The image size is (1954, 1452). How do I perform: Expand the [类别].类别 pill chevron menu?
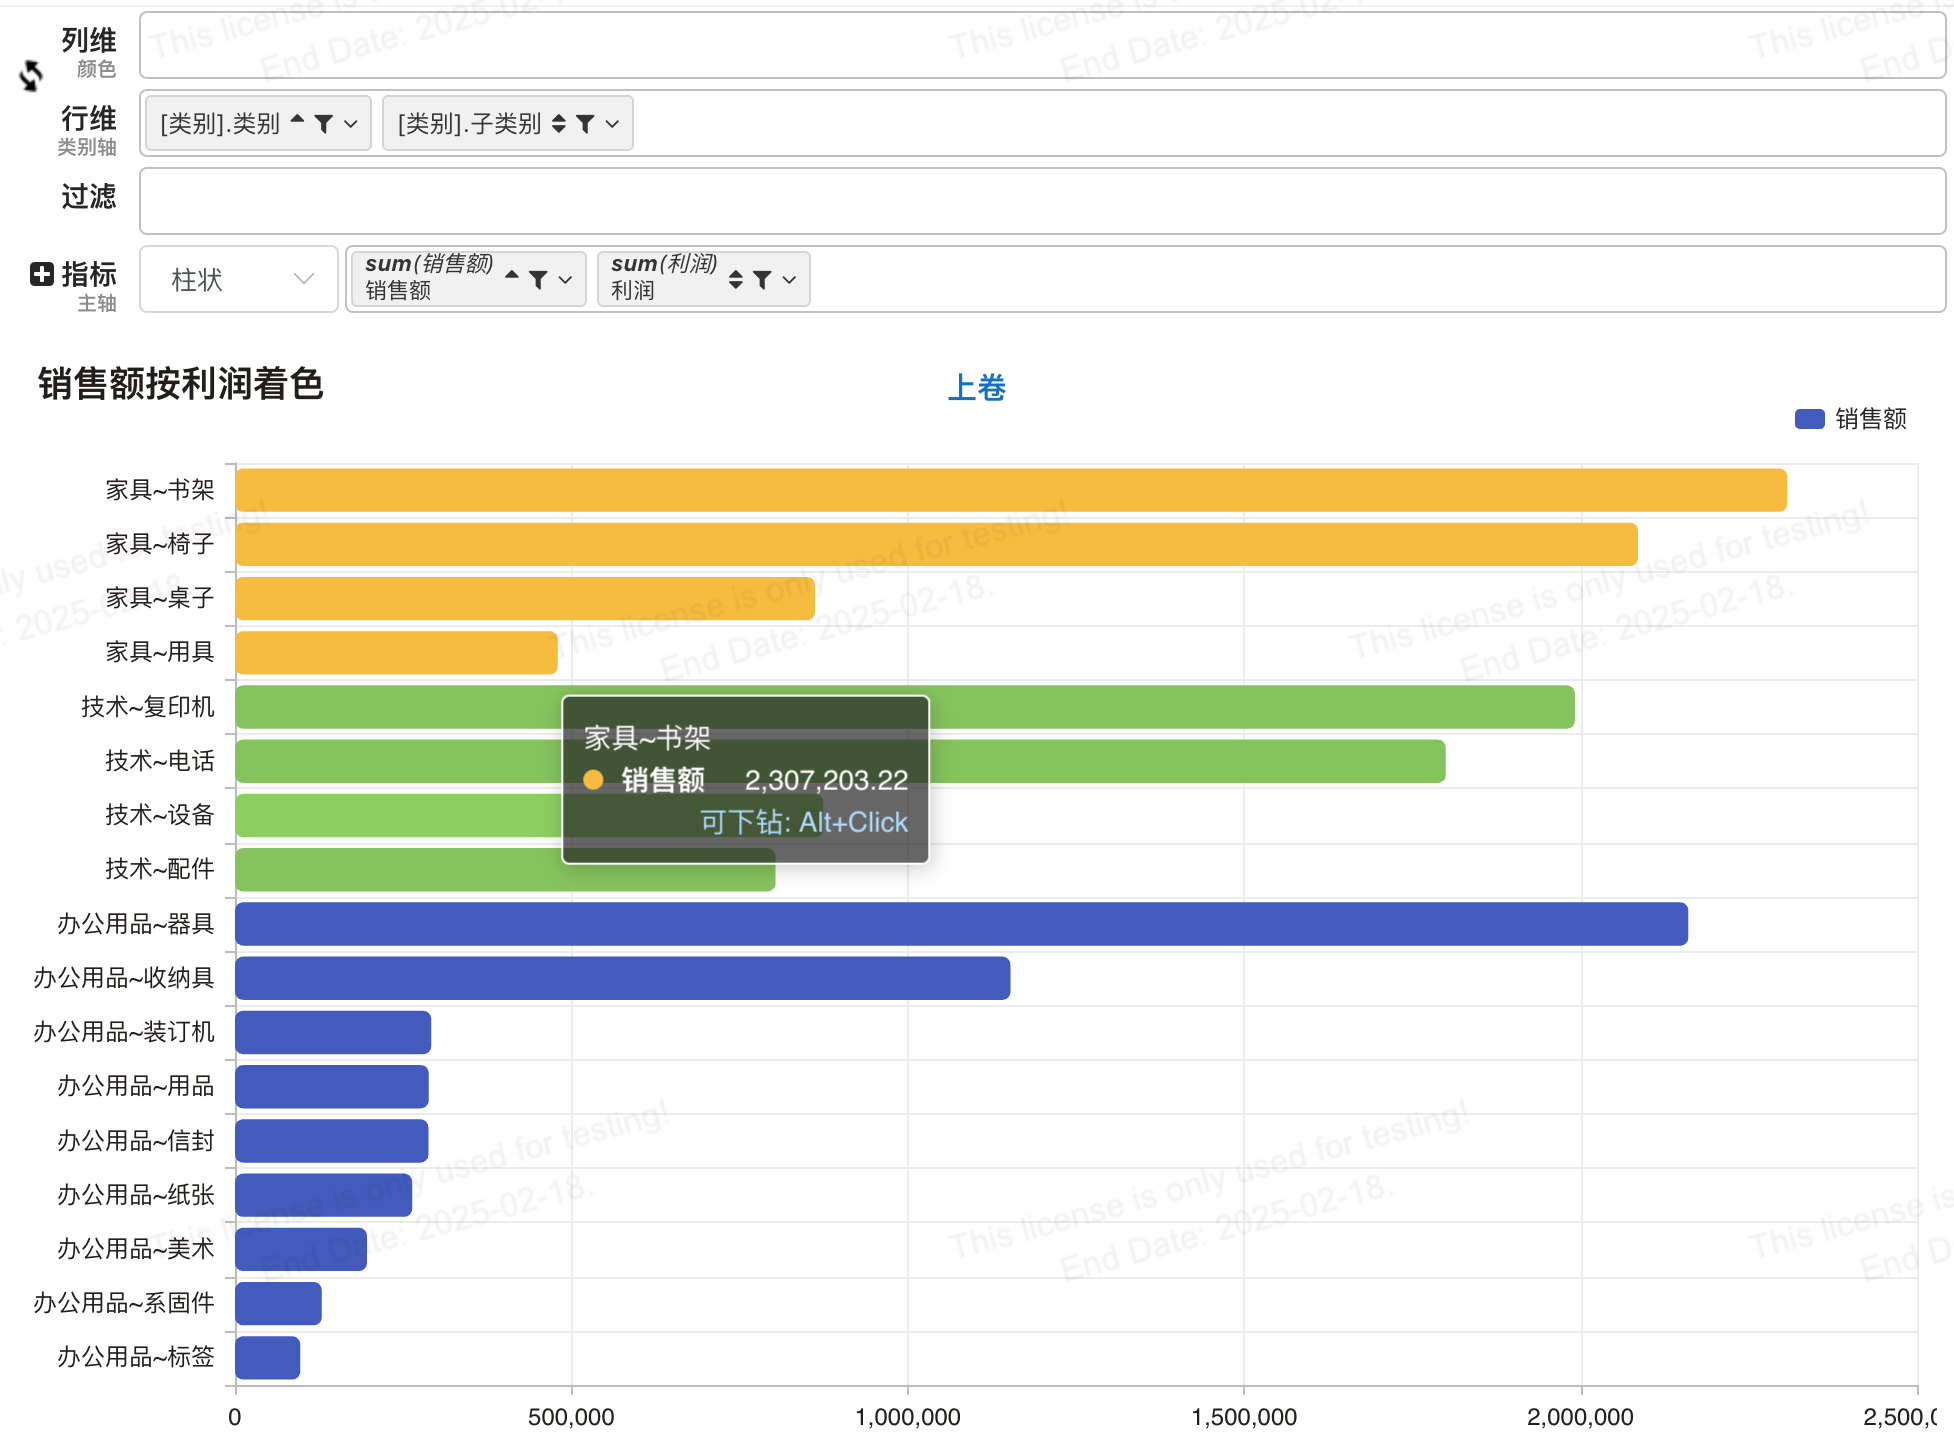pos(351,124)
